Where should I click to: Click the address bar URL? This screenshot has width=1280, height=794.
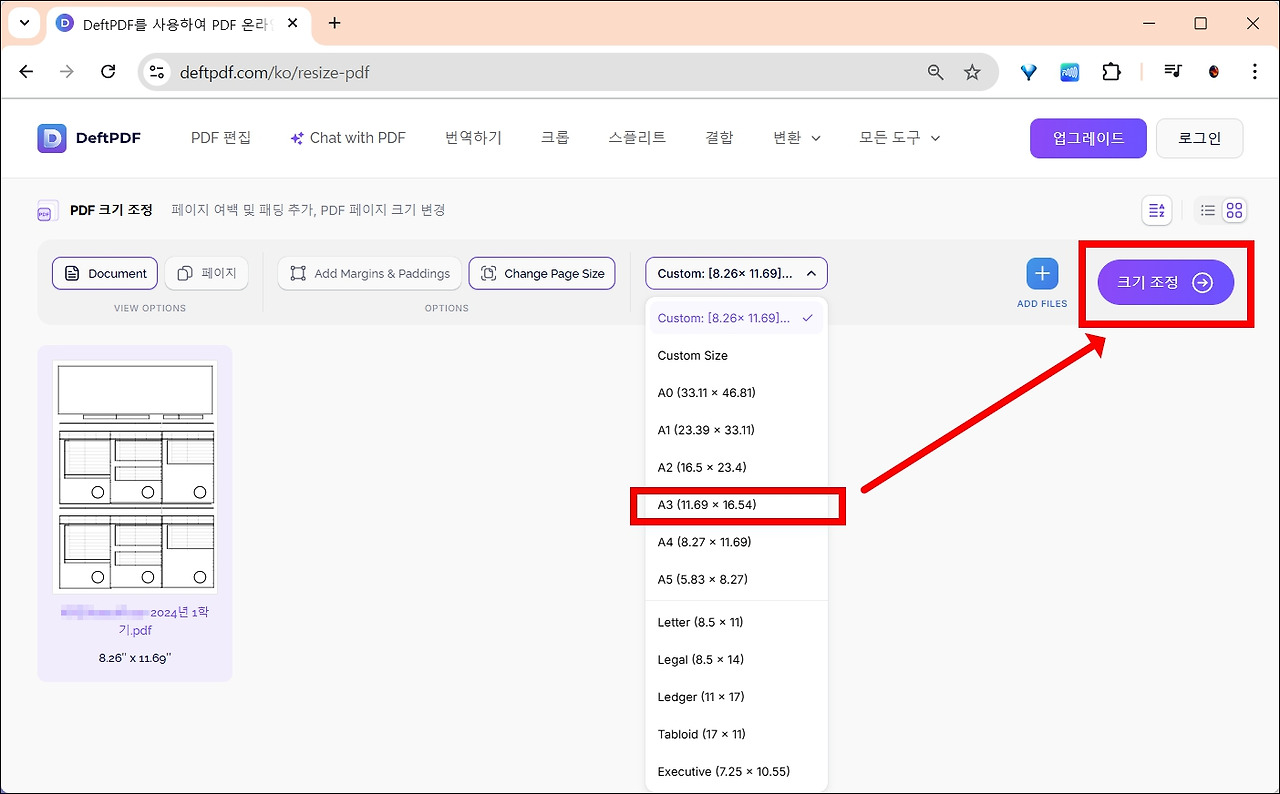click(x=275, y=72)
